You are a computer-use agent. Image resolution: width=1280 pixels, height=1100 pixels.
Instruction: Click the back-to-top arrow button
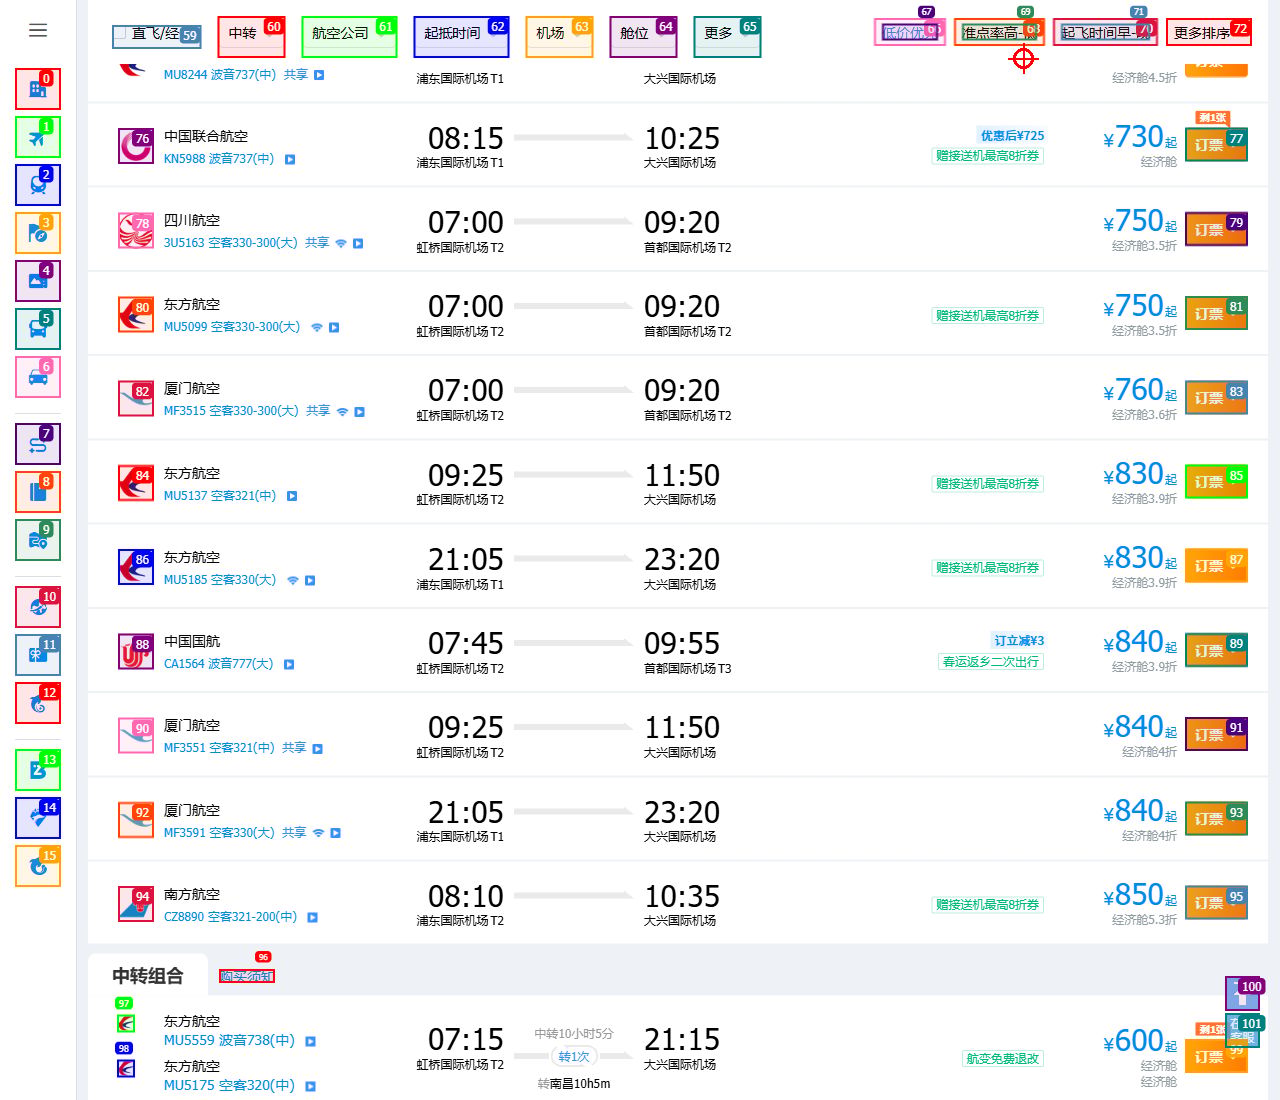click(1243, 994)
